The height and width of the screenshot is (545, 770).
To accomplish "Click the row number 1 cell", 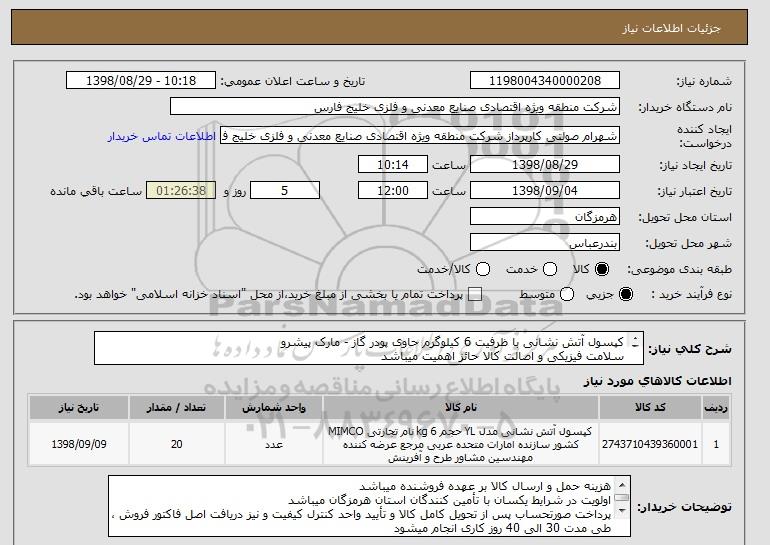I will click(716, 444).
